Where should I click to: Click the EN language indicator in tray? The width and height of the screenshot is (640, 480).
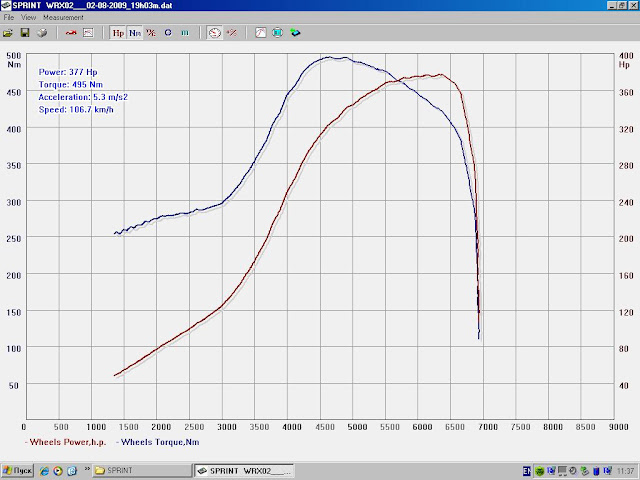[x=527, y=470]
